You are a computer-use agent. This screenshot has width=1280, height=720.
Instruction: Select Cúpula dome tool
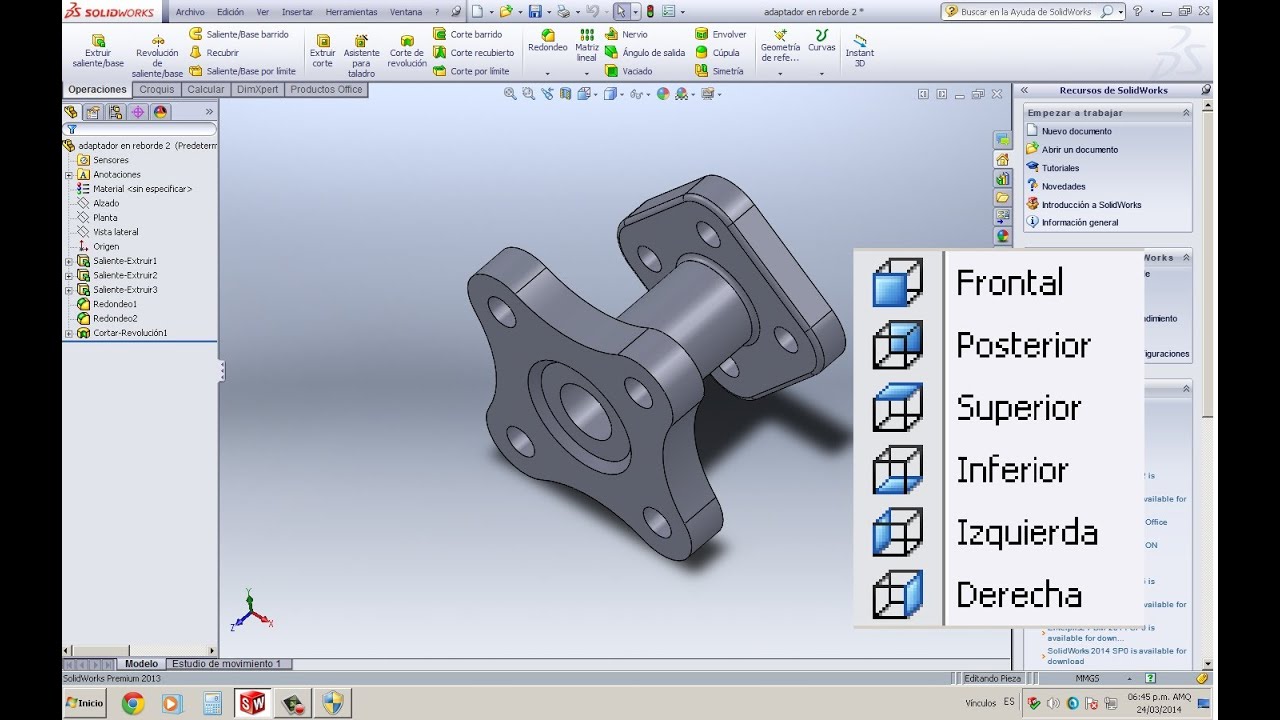[718, 52]
